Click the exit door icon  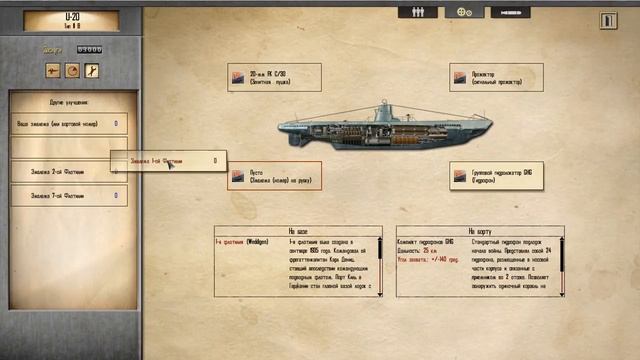pyautogui.click(x=608, y=20)
